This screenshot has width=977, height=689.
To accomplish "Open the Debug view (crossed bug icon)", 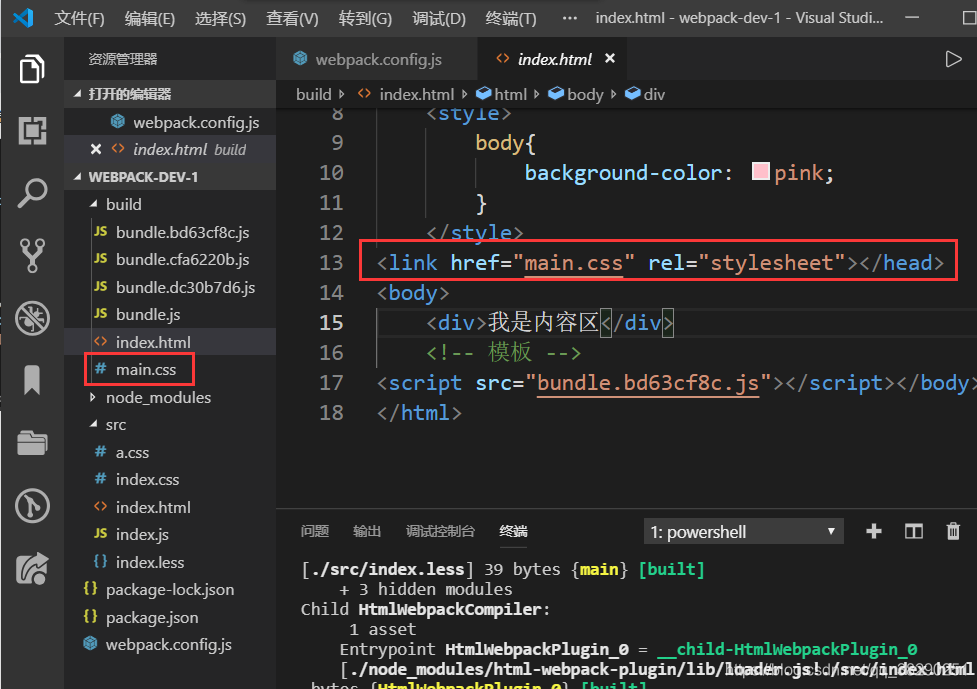I will [x=32, y=318].
